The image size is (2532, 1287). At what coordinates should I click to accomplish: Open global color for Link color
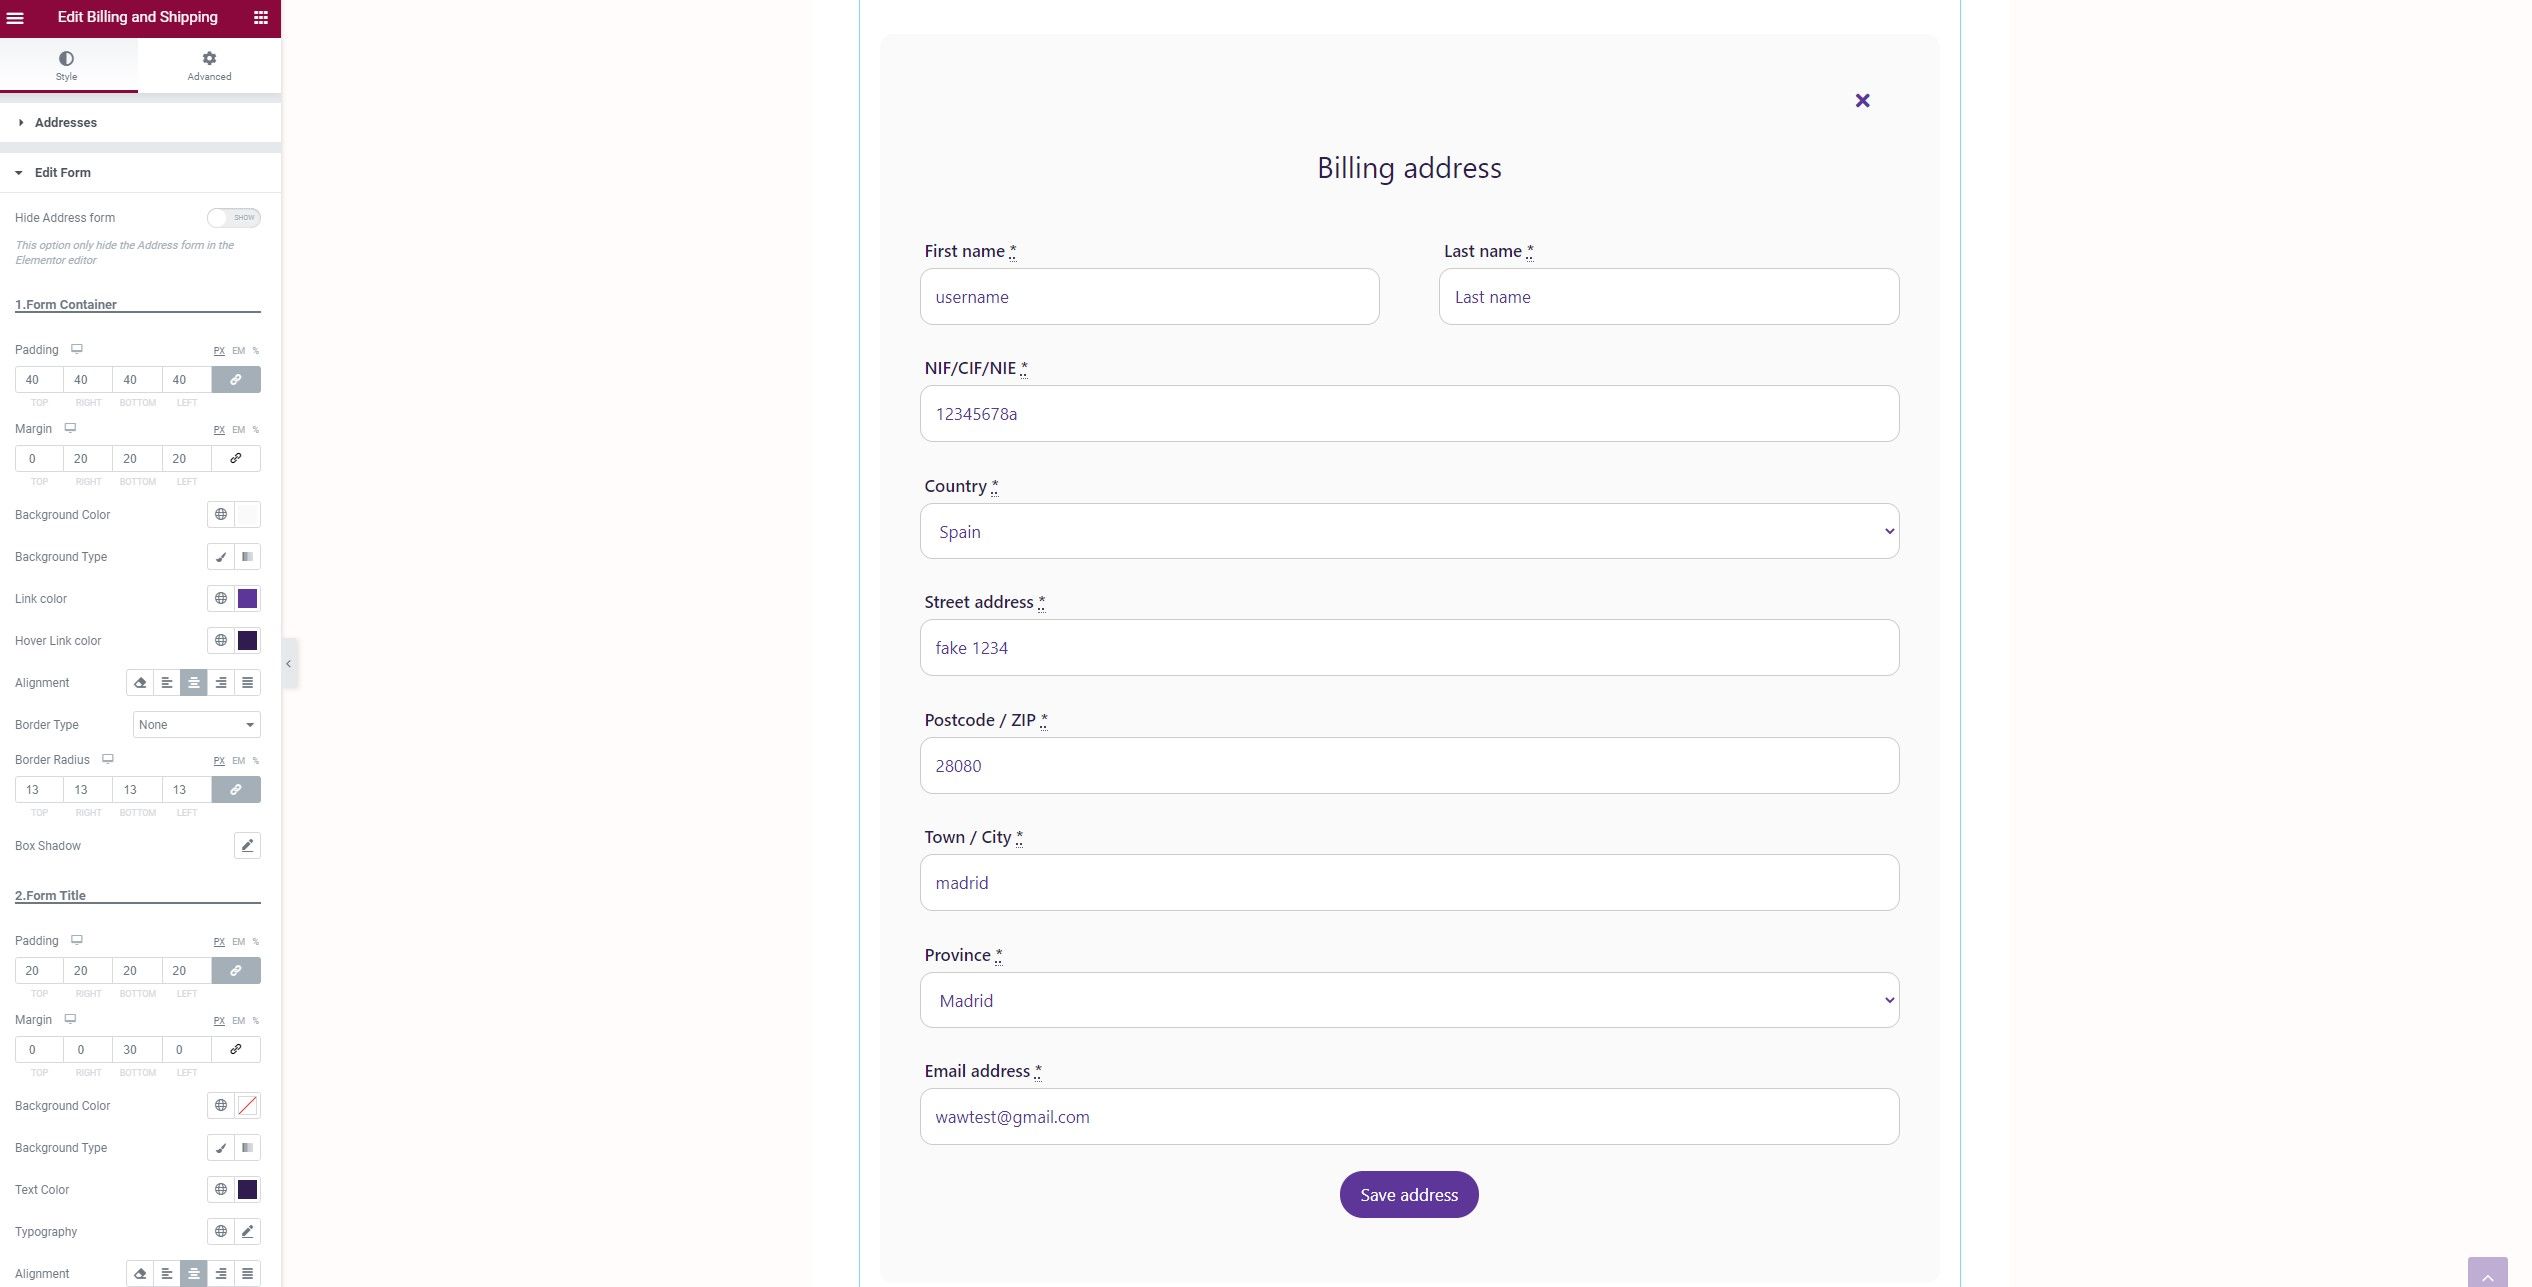point(221,599)
